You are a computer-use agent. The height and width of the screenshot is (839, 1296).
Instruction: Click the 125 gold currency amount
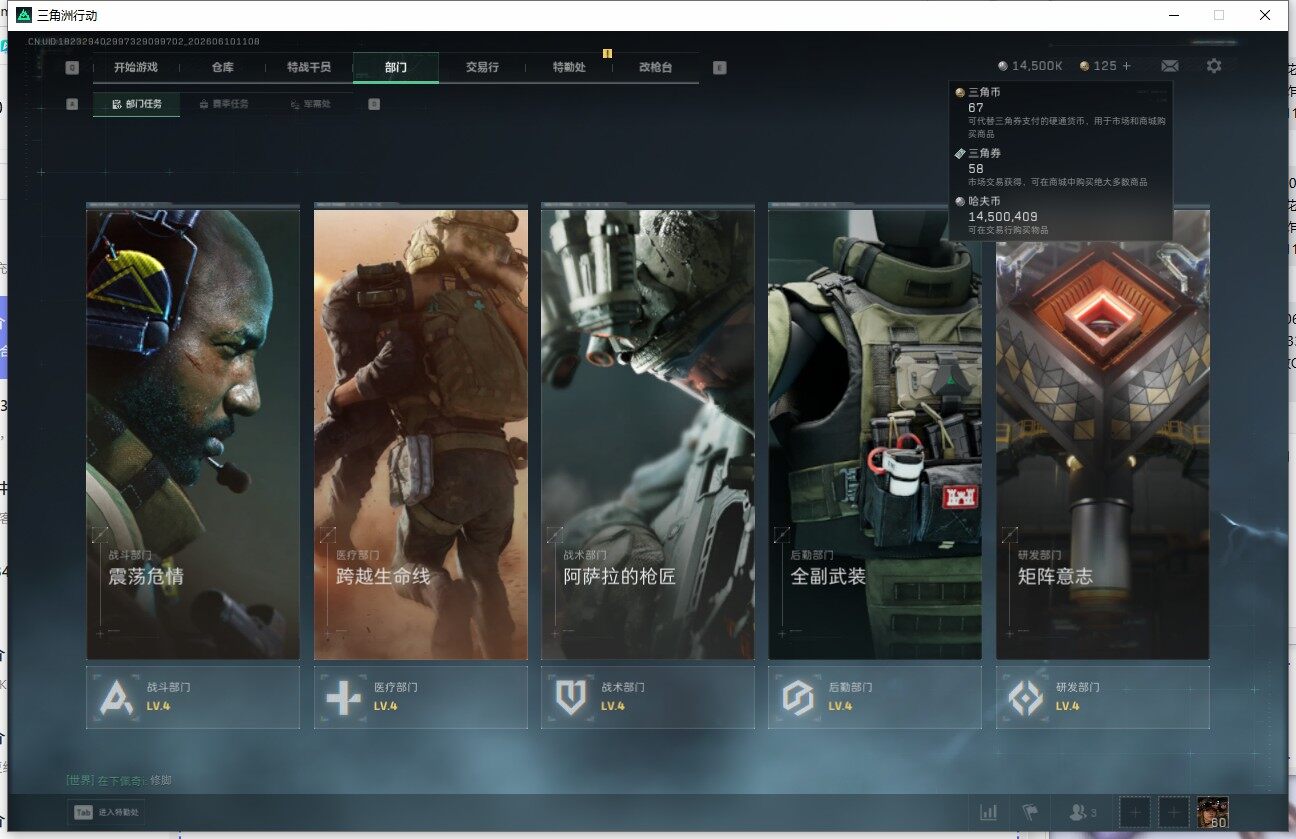click(1105, 66)
